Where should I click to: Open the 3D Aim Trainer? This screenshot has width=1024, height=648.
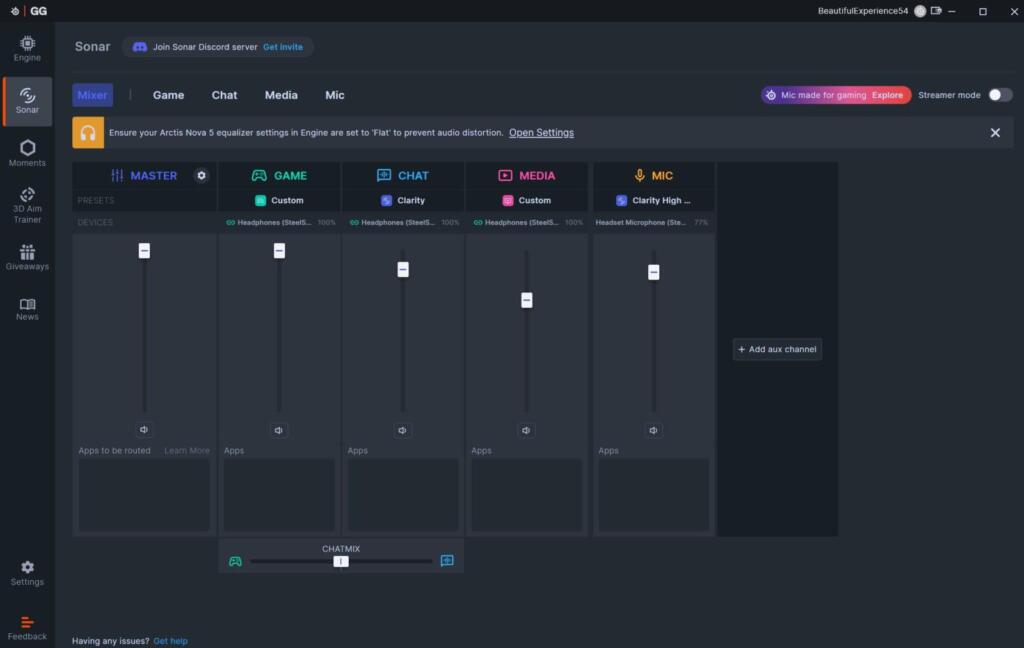coord(27,204)
